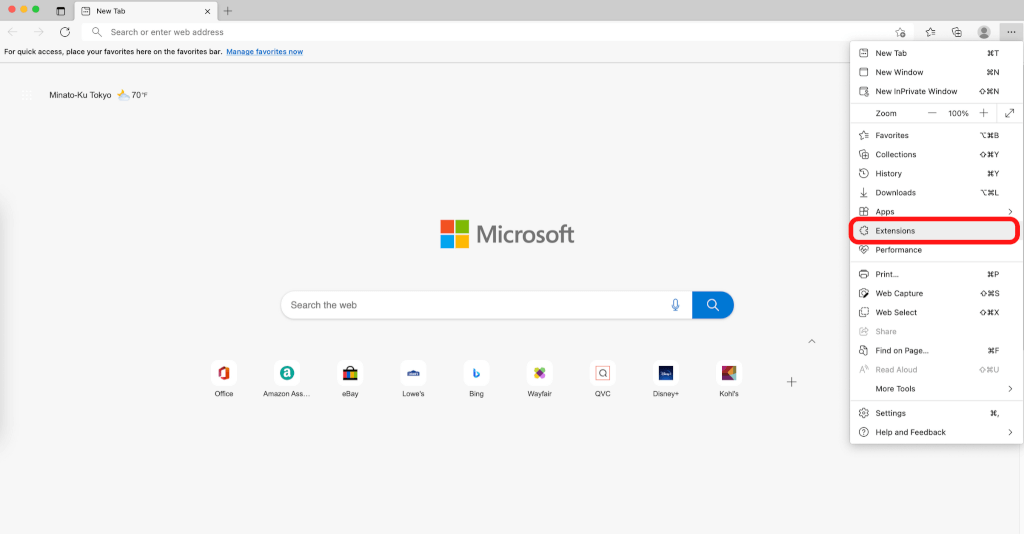Open the Performance menu entry
The height and width of the screenshot is (534, 1024).
936,250
